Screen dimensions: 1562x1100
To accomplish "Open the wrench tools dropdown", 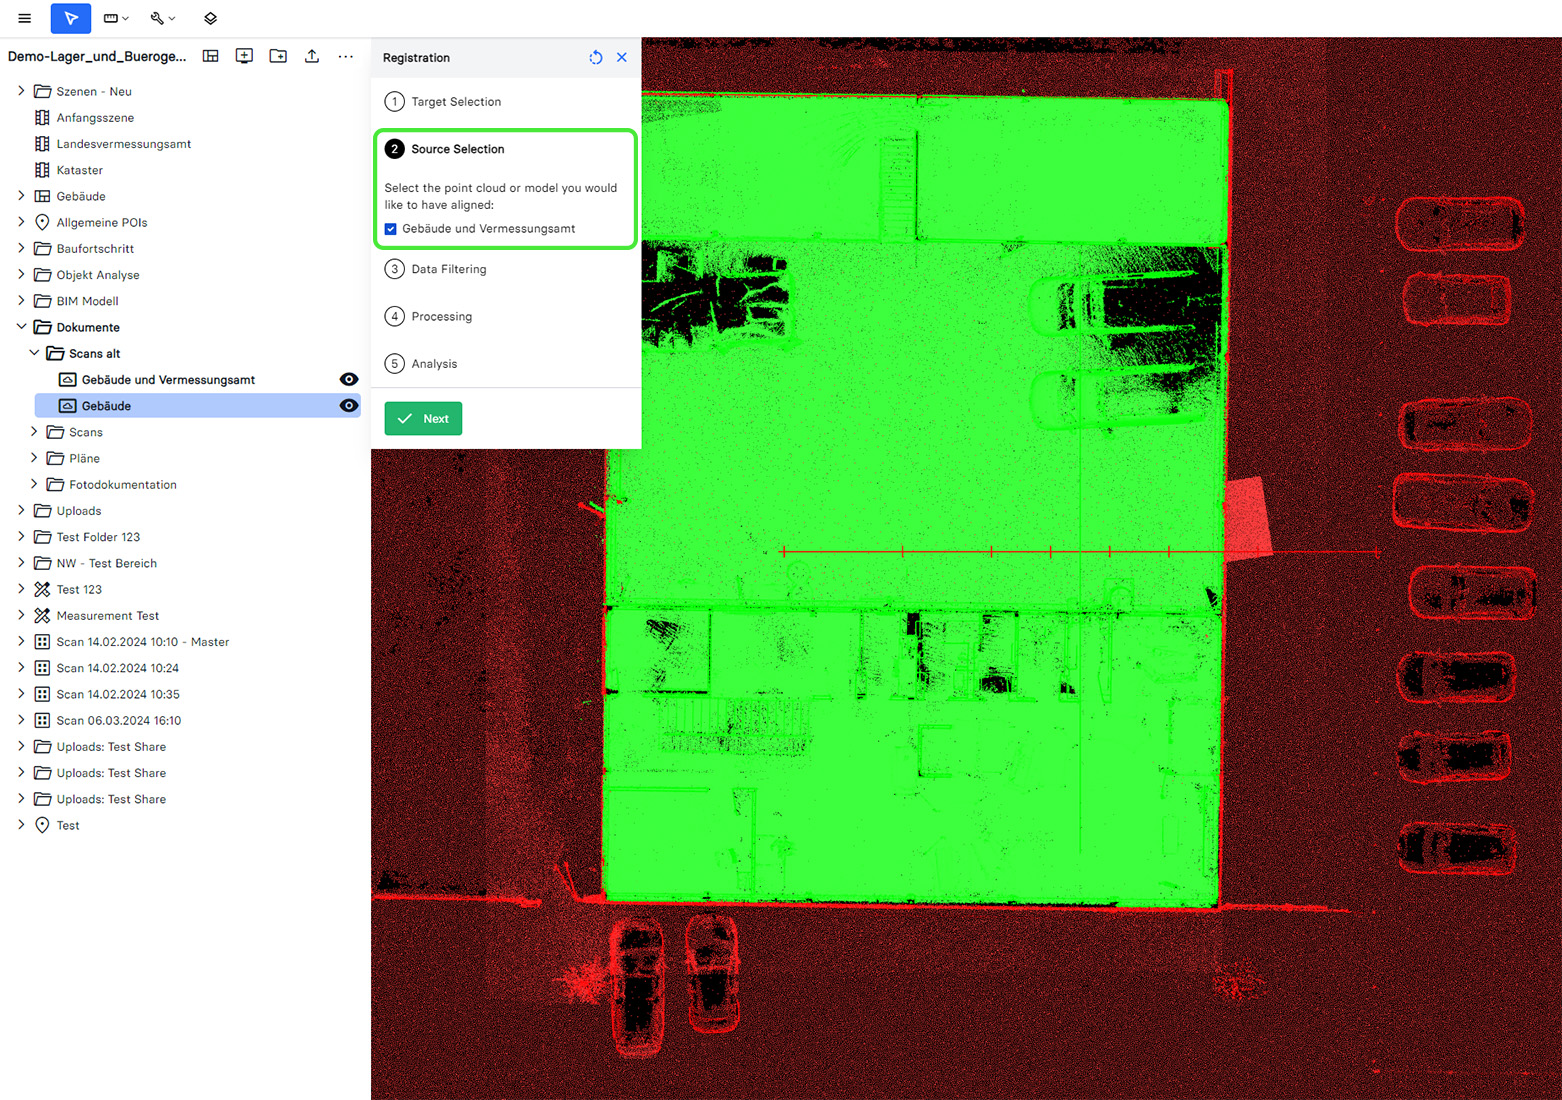I will point(162,18).
